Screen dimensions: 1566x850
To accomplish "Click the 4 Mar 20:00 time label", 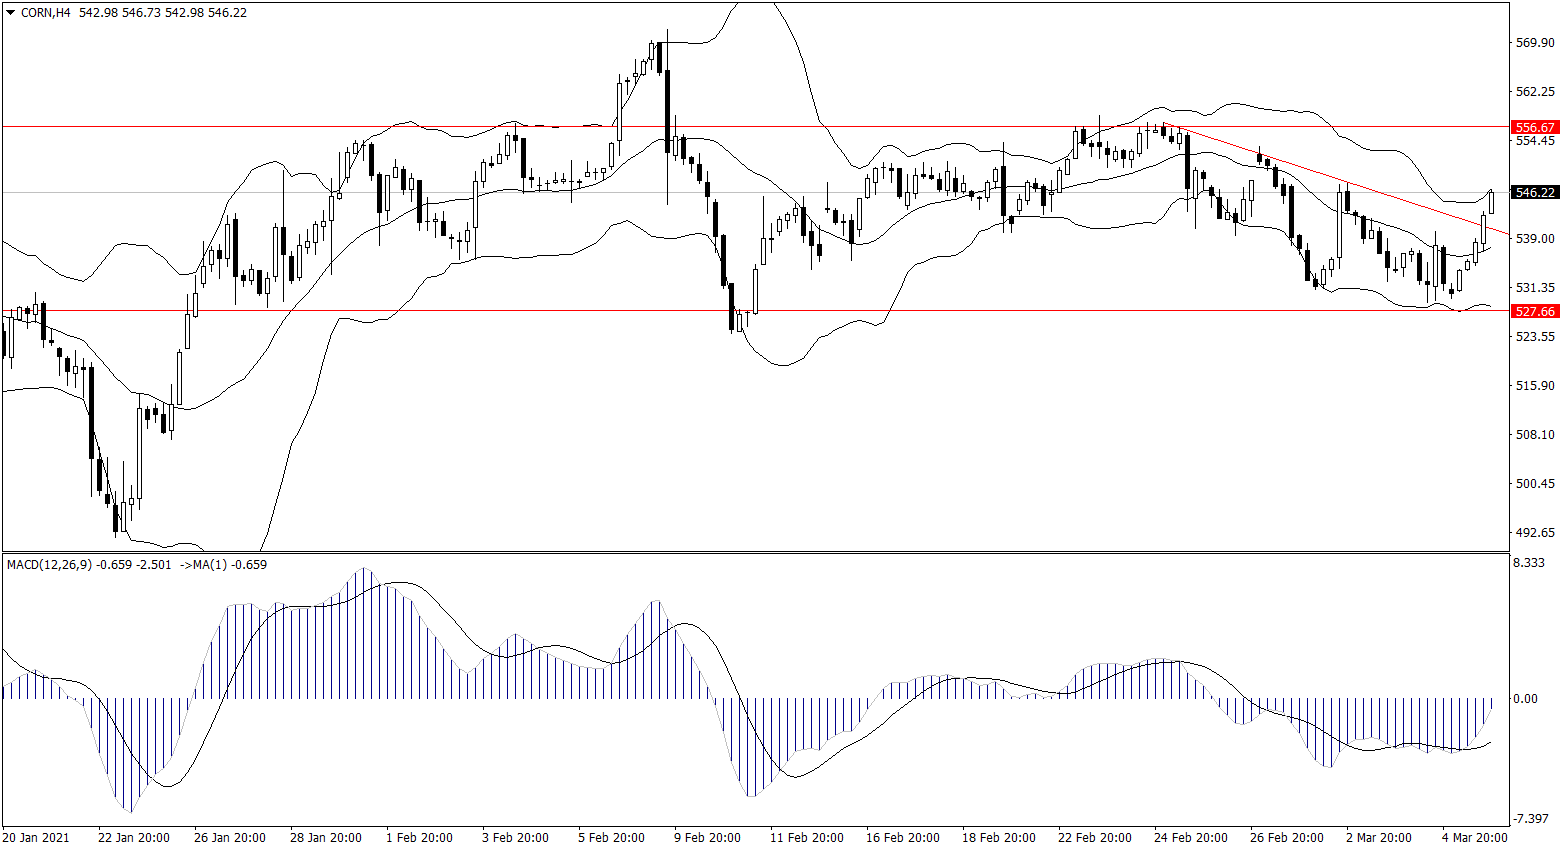I will point(1474,838).
